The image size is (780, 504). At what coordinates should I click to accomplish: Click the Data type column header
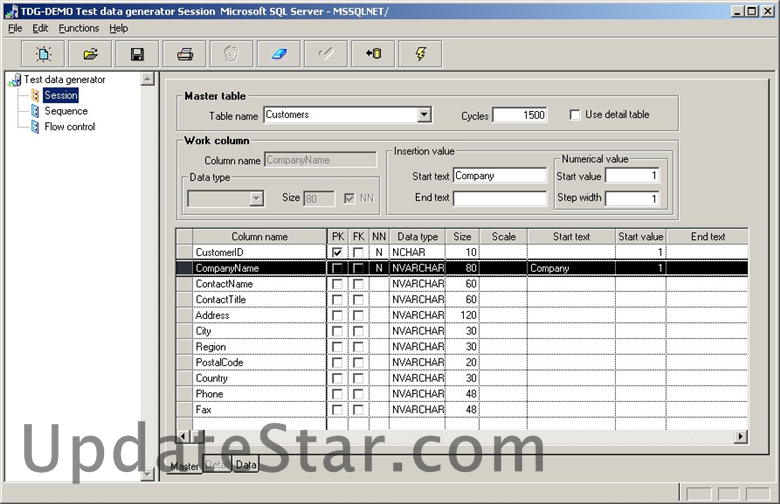click(417, 237)
